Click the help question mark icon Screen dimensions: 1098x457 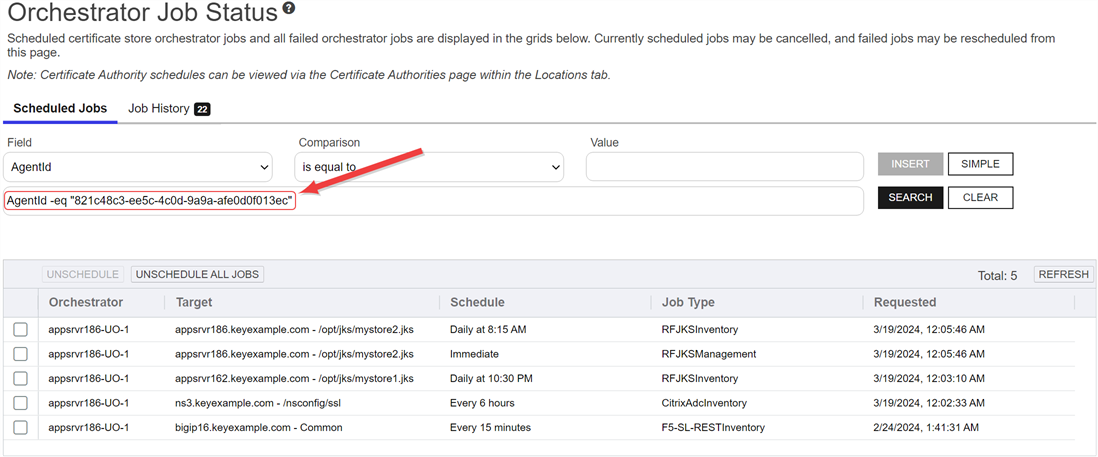click(289, 9)
